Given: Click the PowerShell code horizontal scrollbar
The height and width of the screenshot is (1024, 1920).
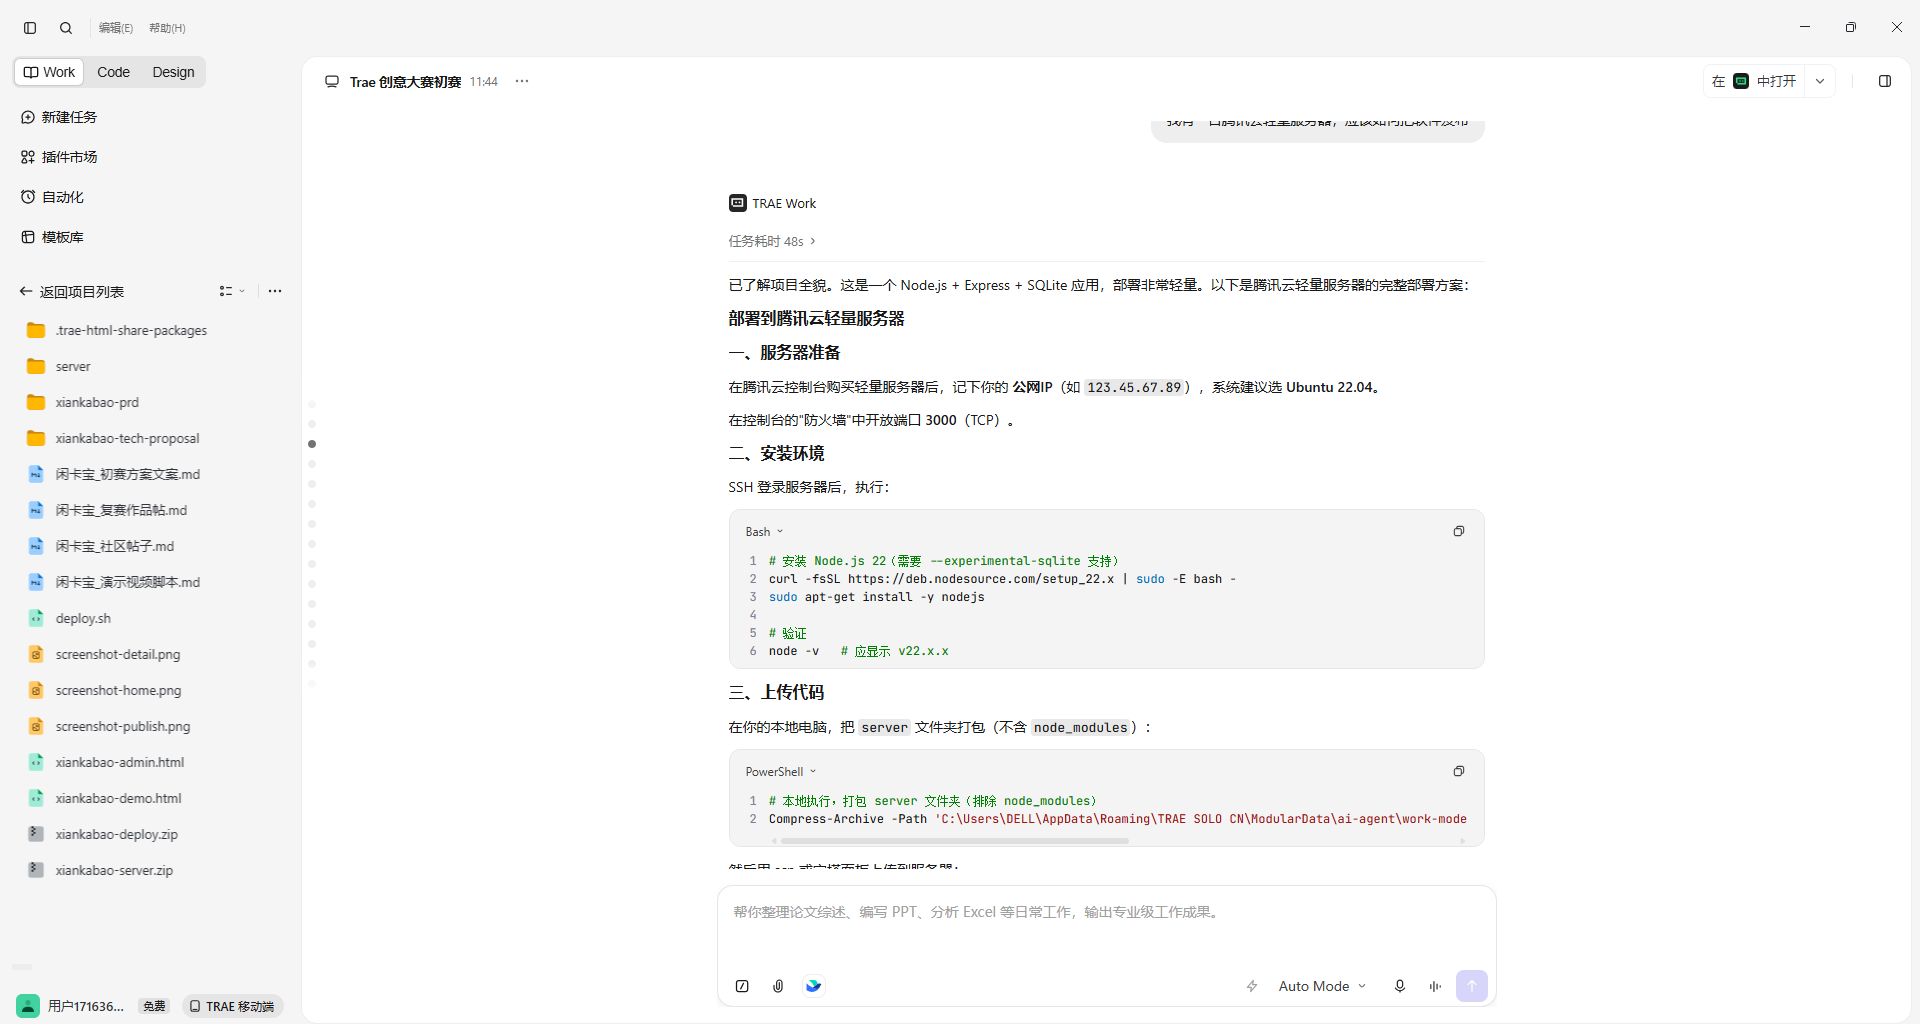Looking at the screenshot, I should [x=955, y=841].
